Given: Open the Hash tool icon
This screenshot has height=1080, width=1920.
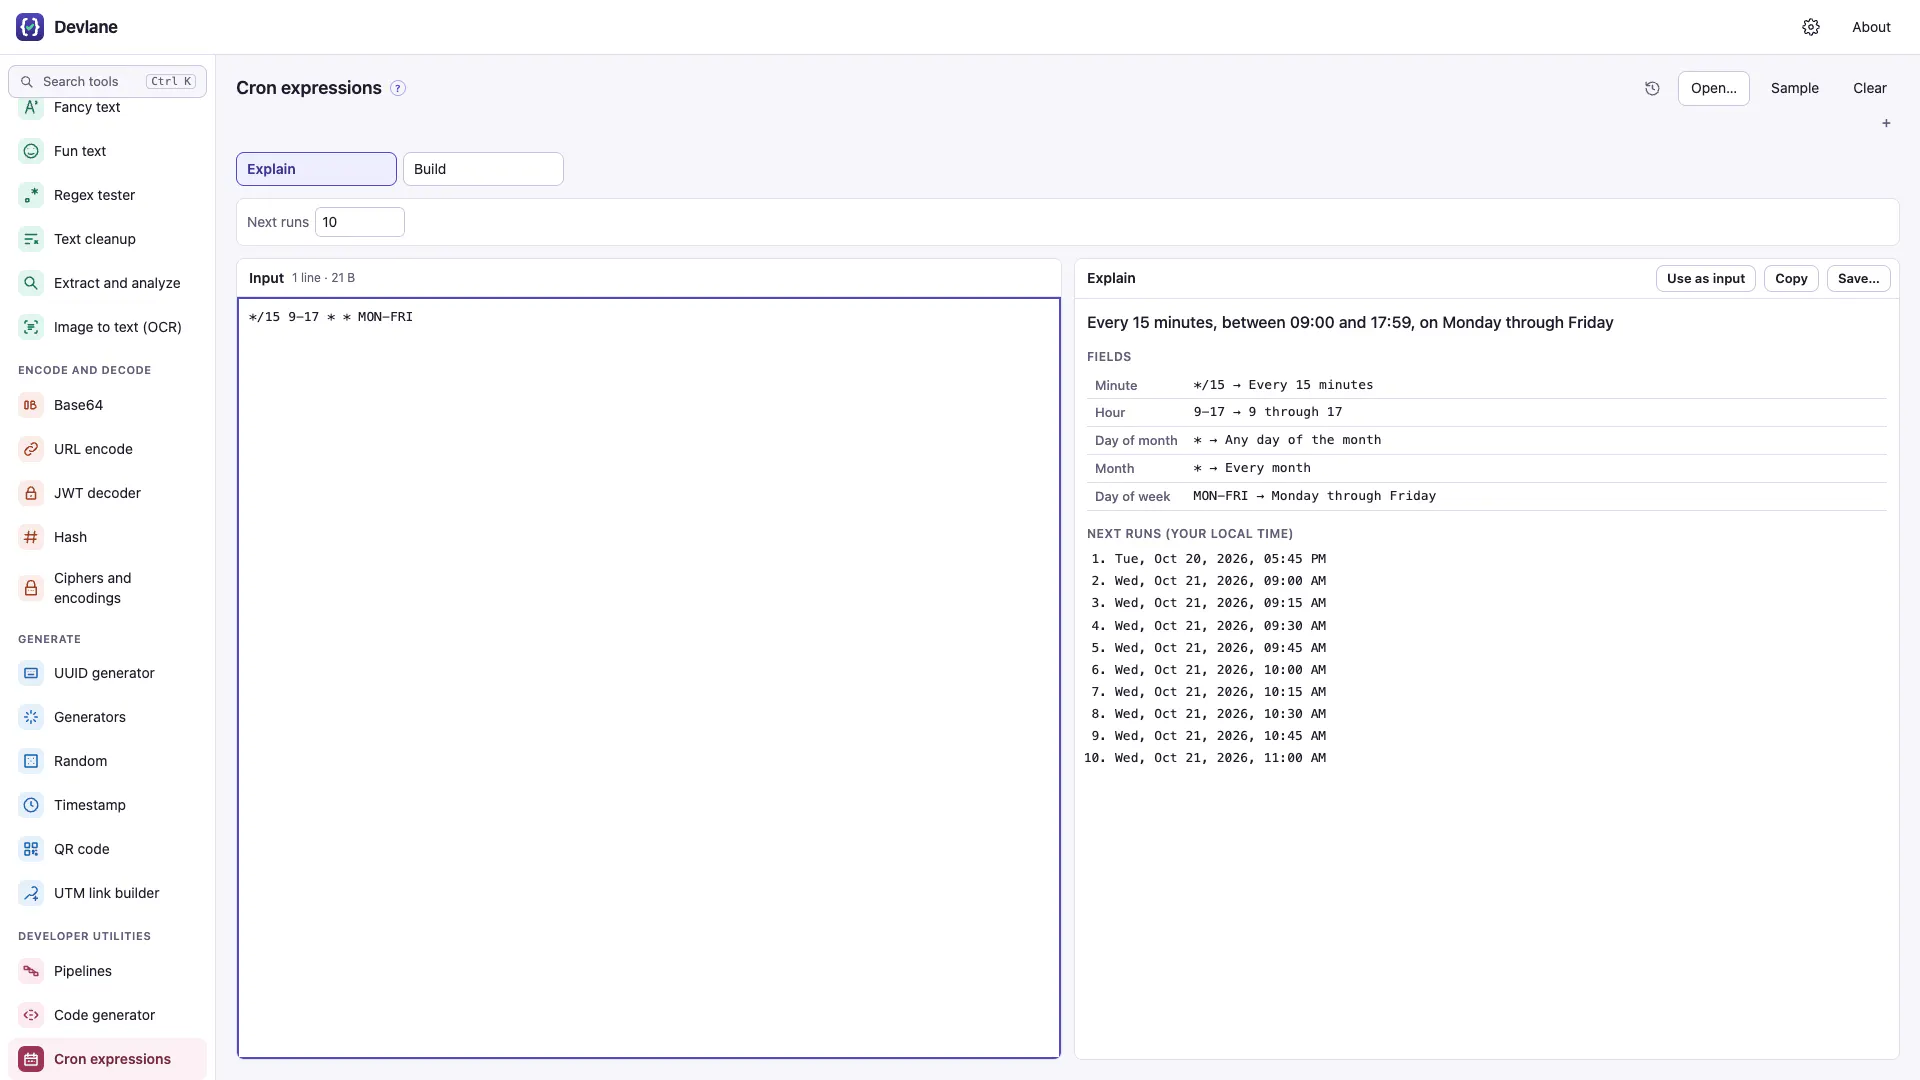Looking at the screenshot, I should (x=31, y=537).
